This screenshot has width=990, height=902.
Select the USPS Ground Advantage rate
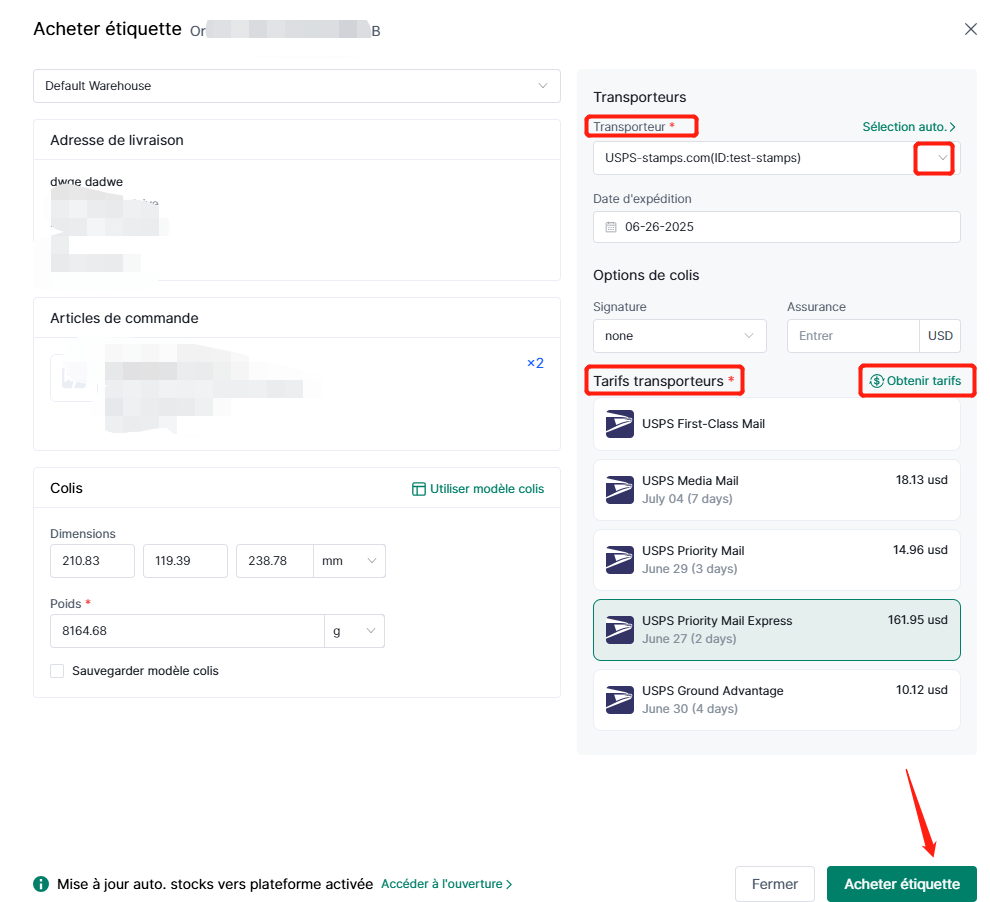[777, 700]
